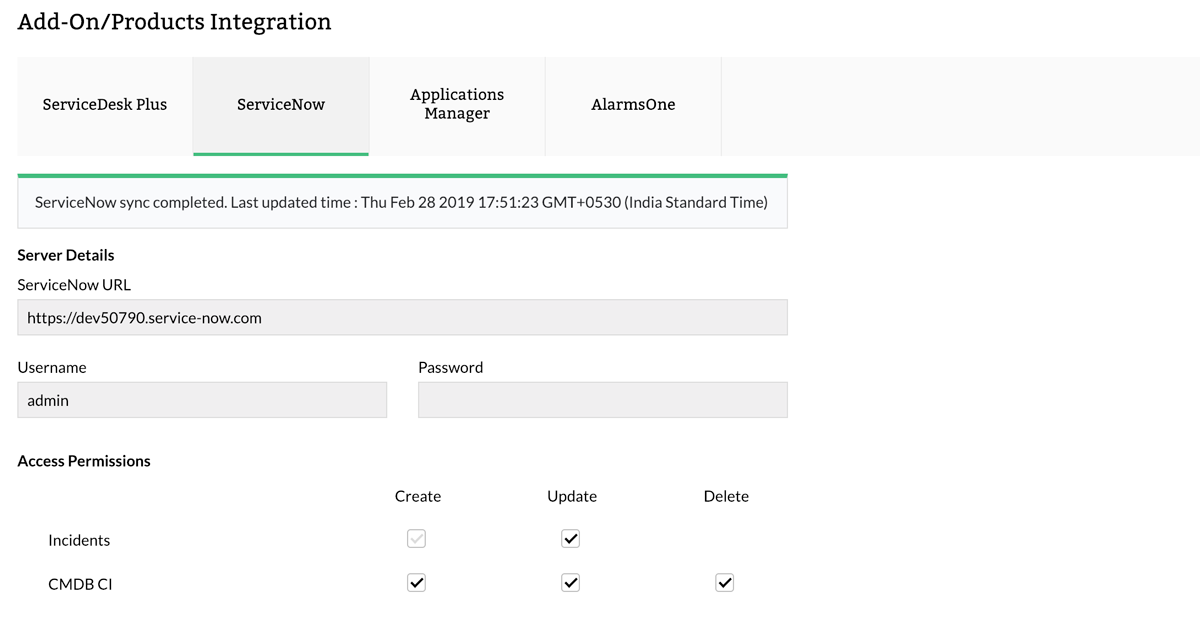Disable CMDB CI Create permission
Image resolution: width=1200 pixels, height=628 pixels.
(417, 583)
